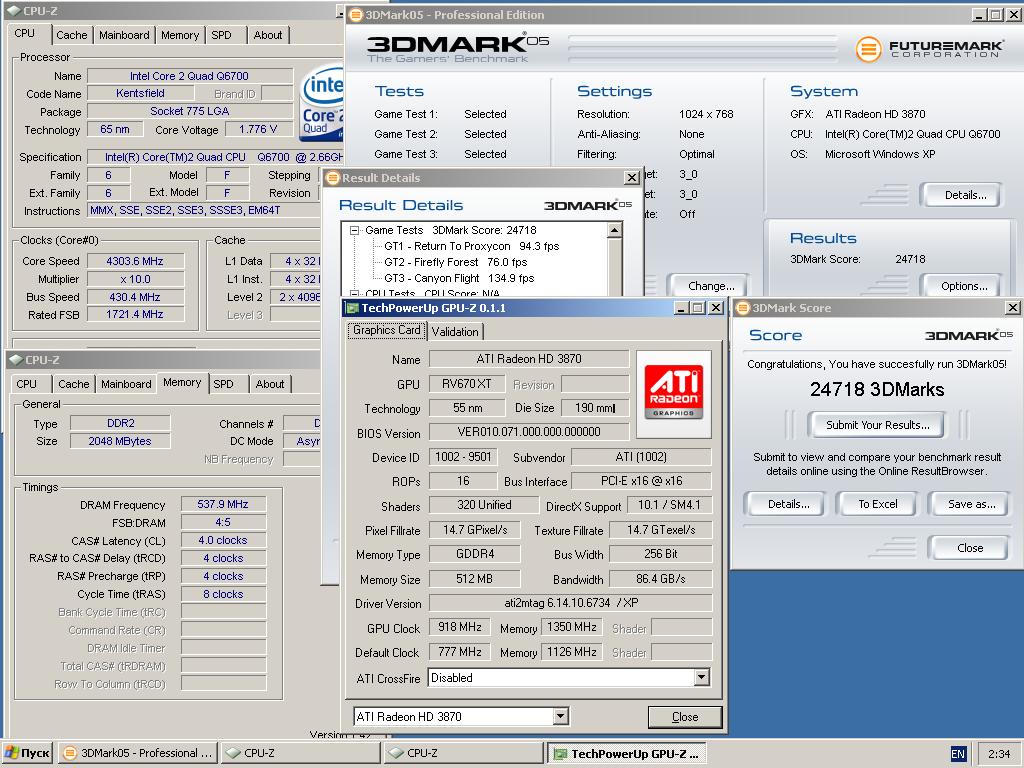
Task: Click the DRAM Frequency 537.9 MHz value
Action: [223, 504]
